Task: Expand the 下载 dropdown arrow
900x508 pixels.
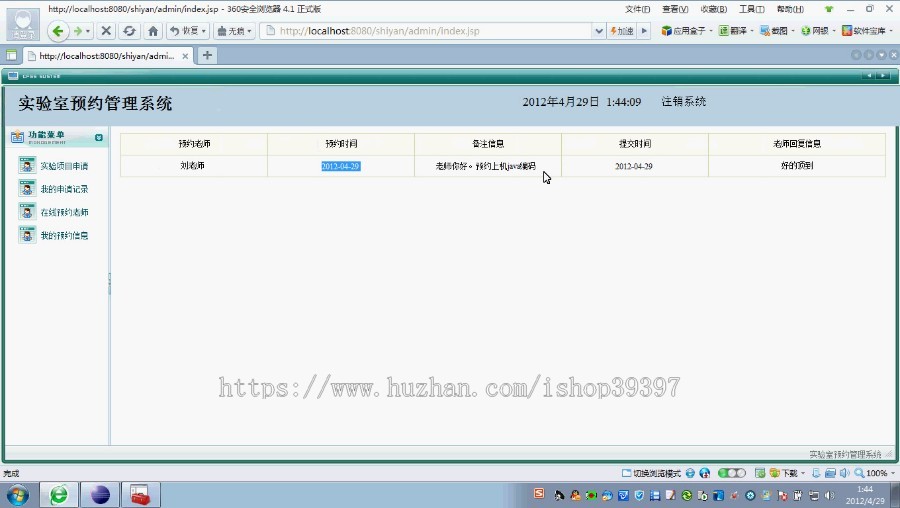Action: 803,473
